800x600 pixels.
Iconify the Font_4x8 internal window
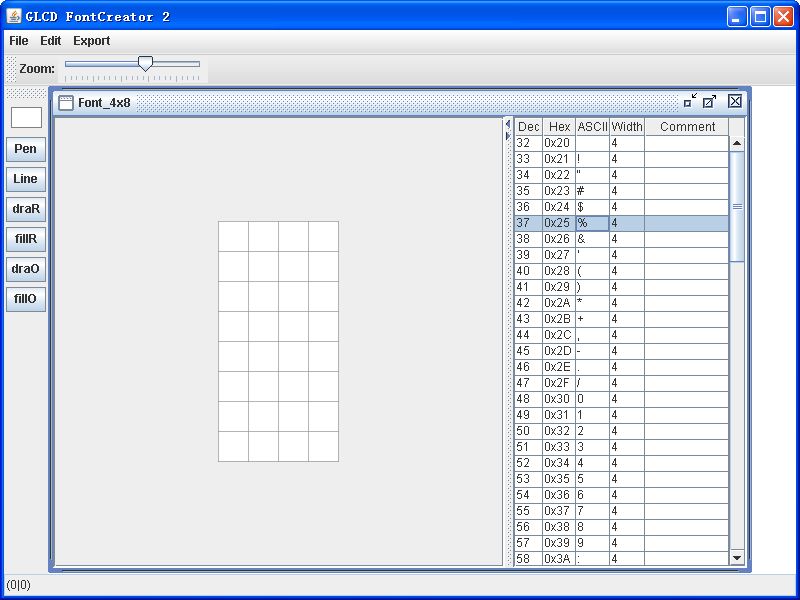pyautogui.click(x=690, y=101)
